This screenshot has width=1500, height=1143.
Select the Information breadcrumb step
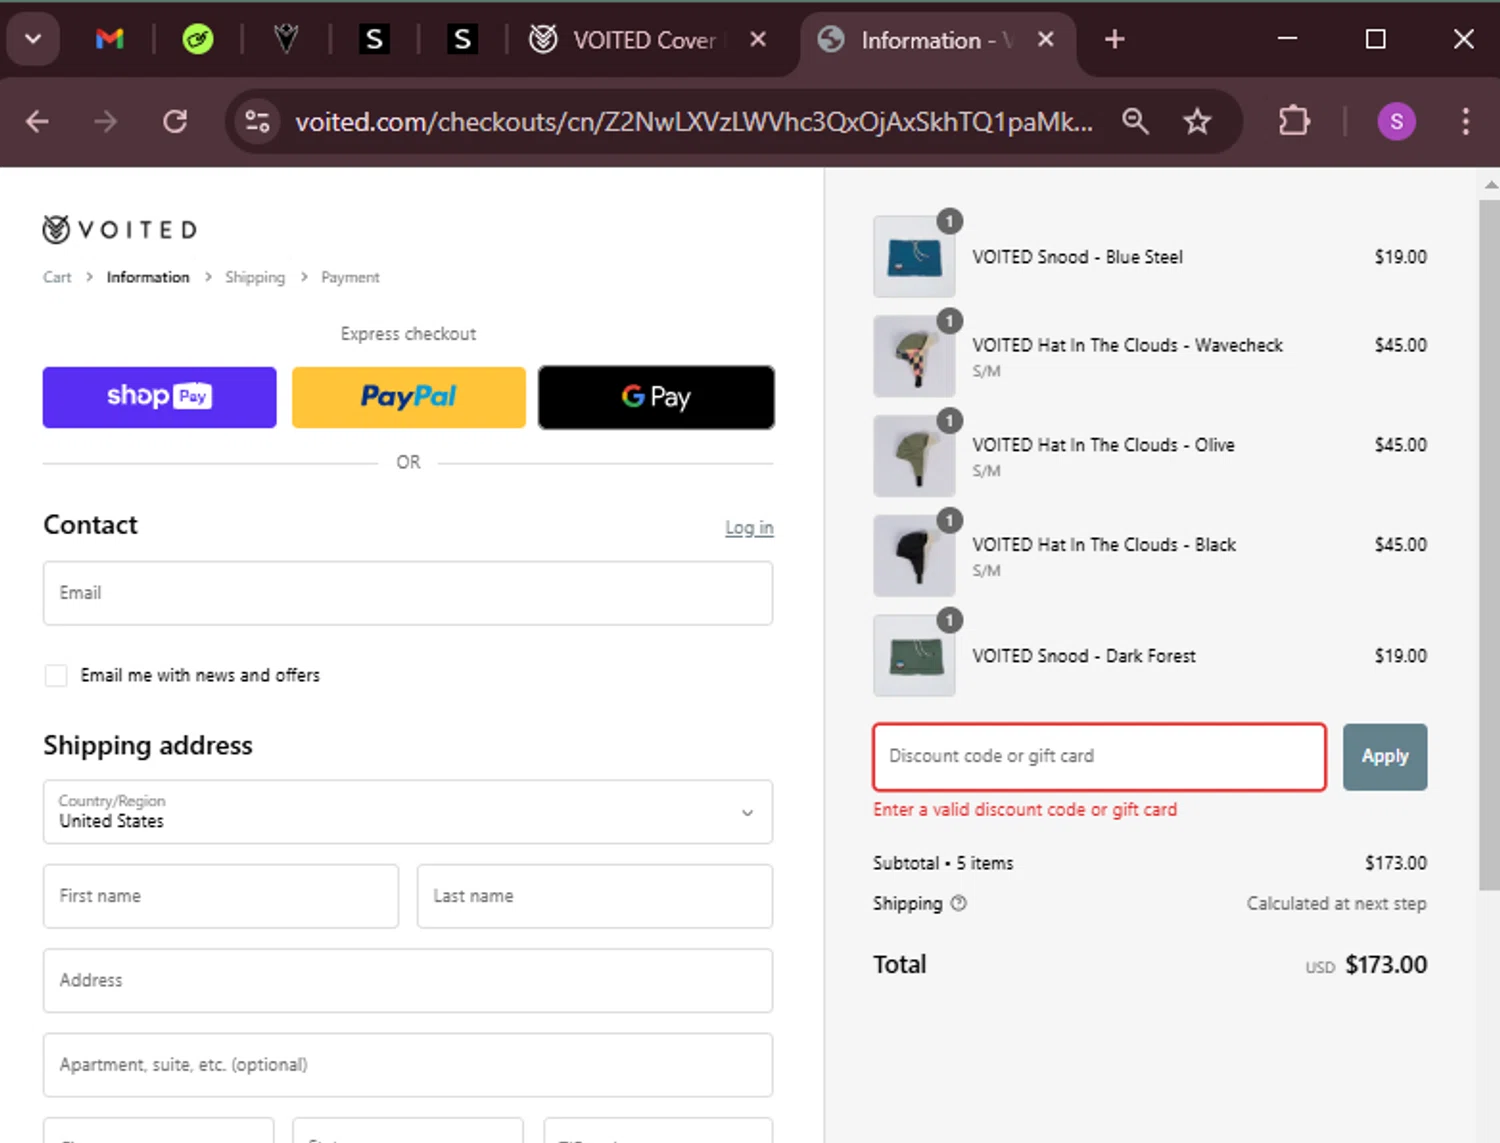pos(148,277)
